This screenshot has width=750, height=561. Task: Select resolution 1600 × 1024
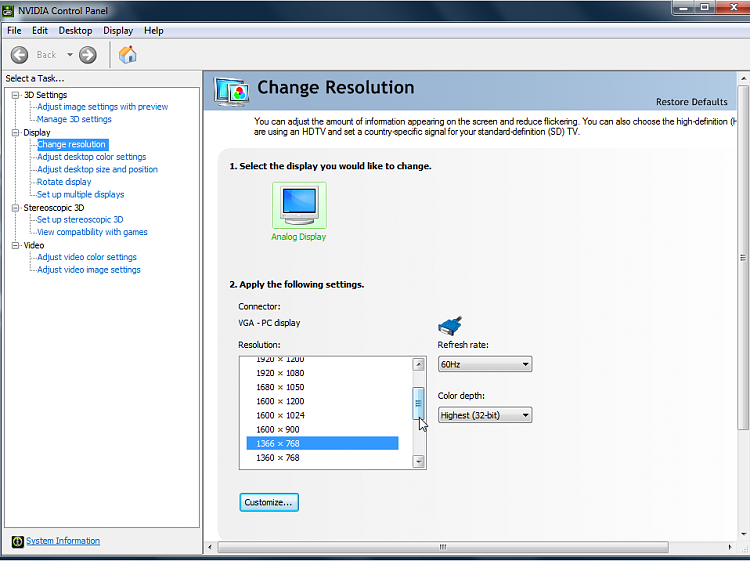(322, 416)
